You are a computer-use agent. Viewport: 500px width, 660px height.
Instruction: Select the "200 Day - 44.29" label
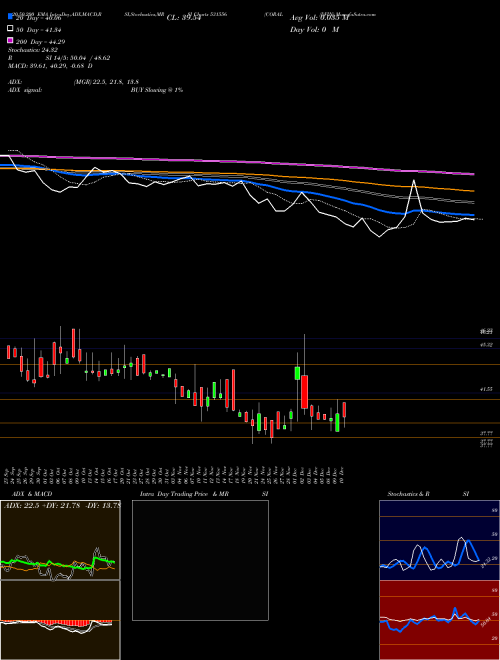40,42
